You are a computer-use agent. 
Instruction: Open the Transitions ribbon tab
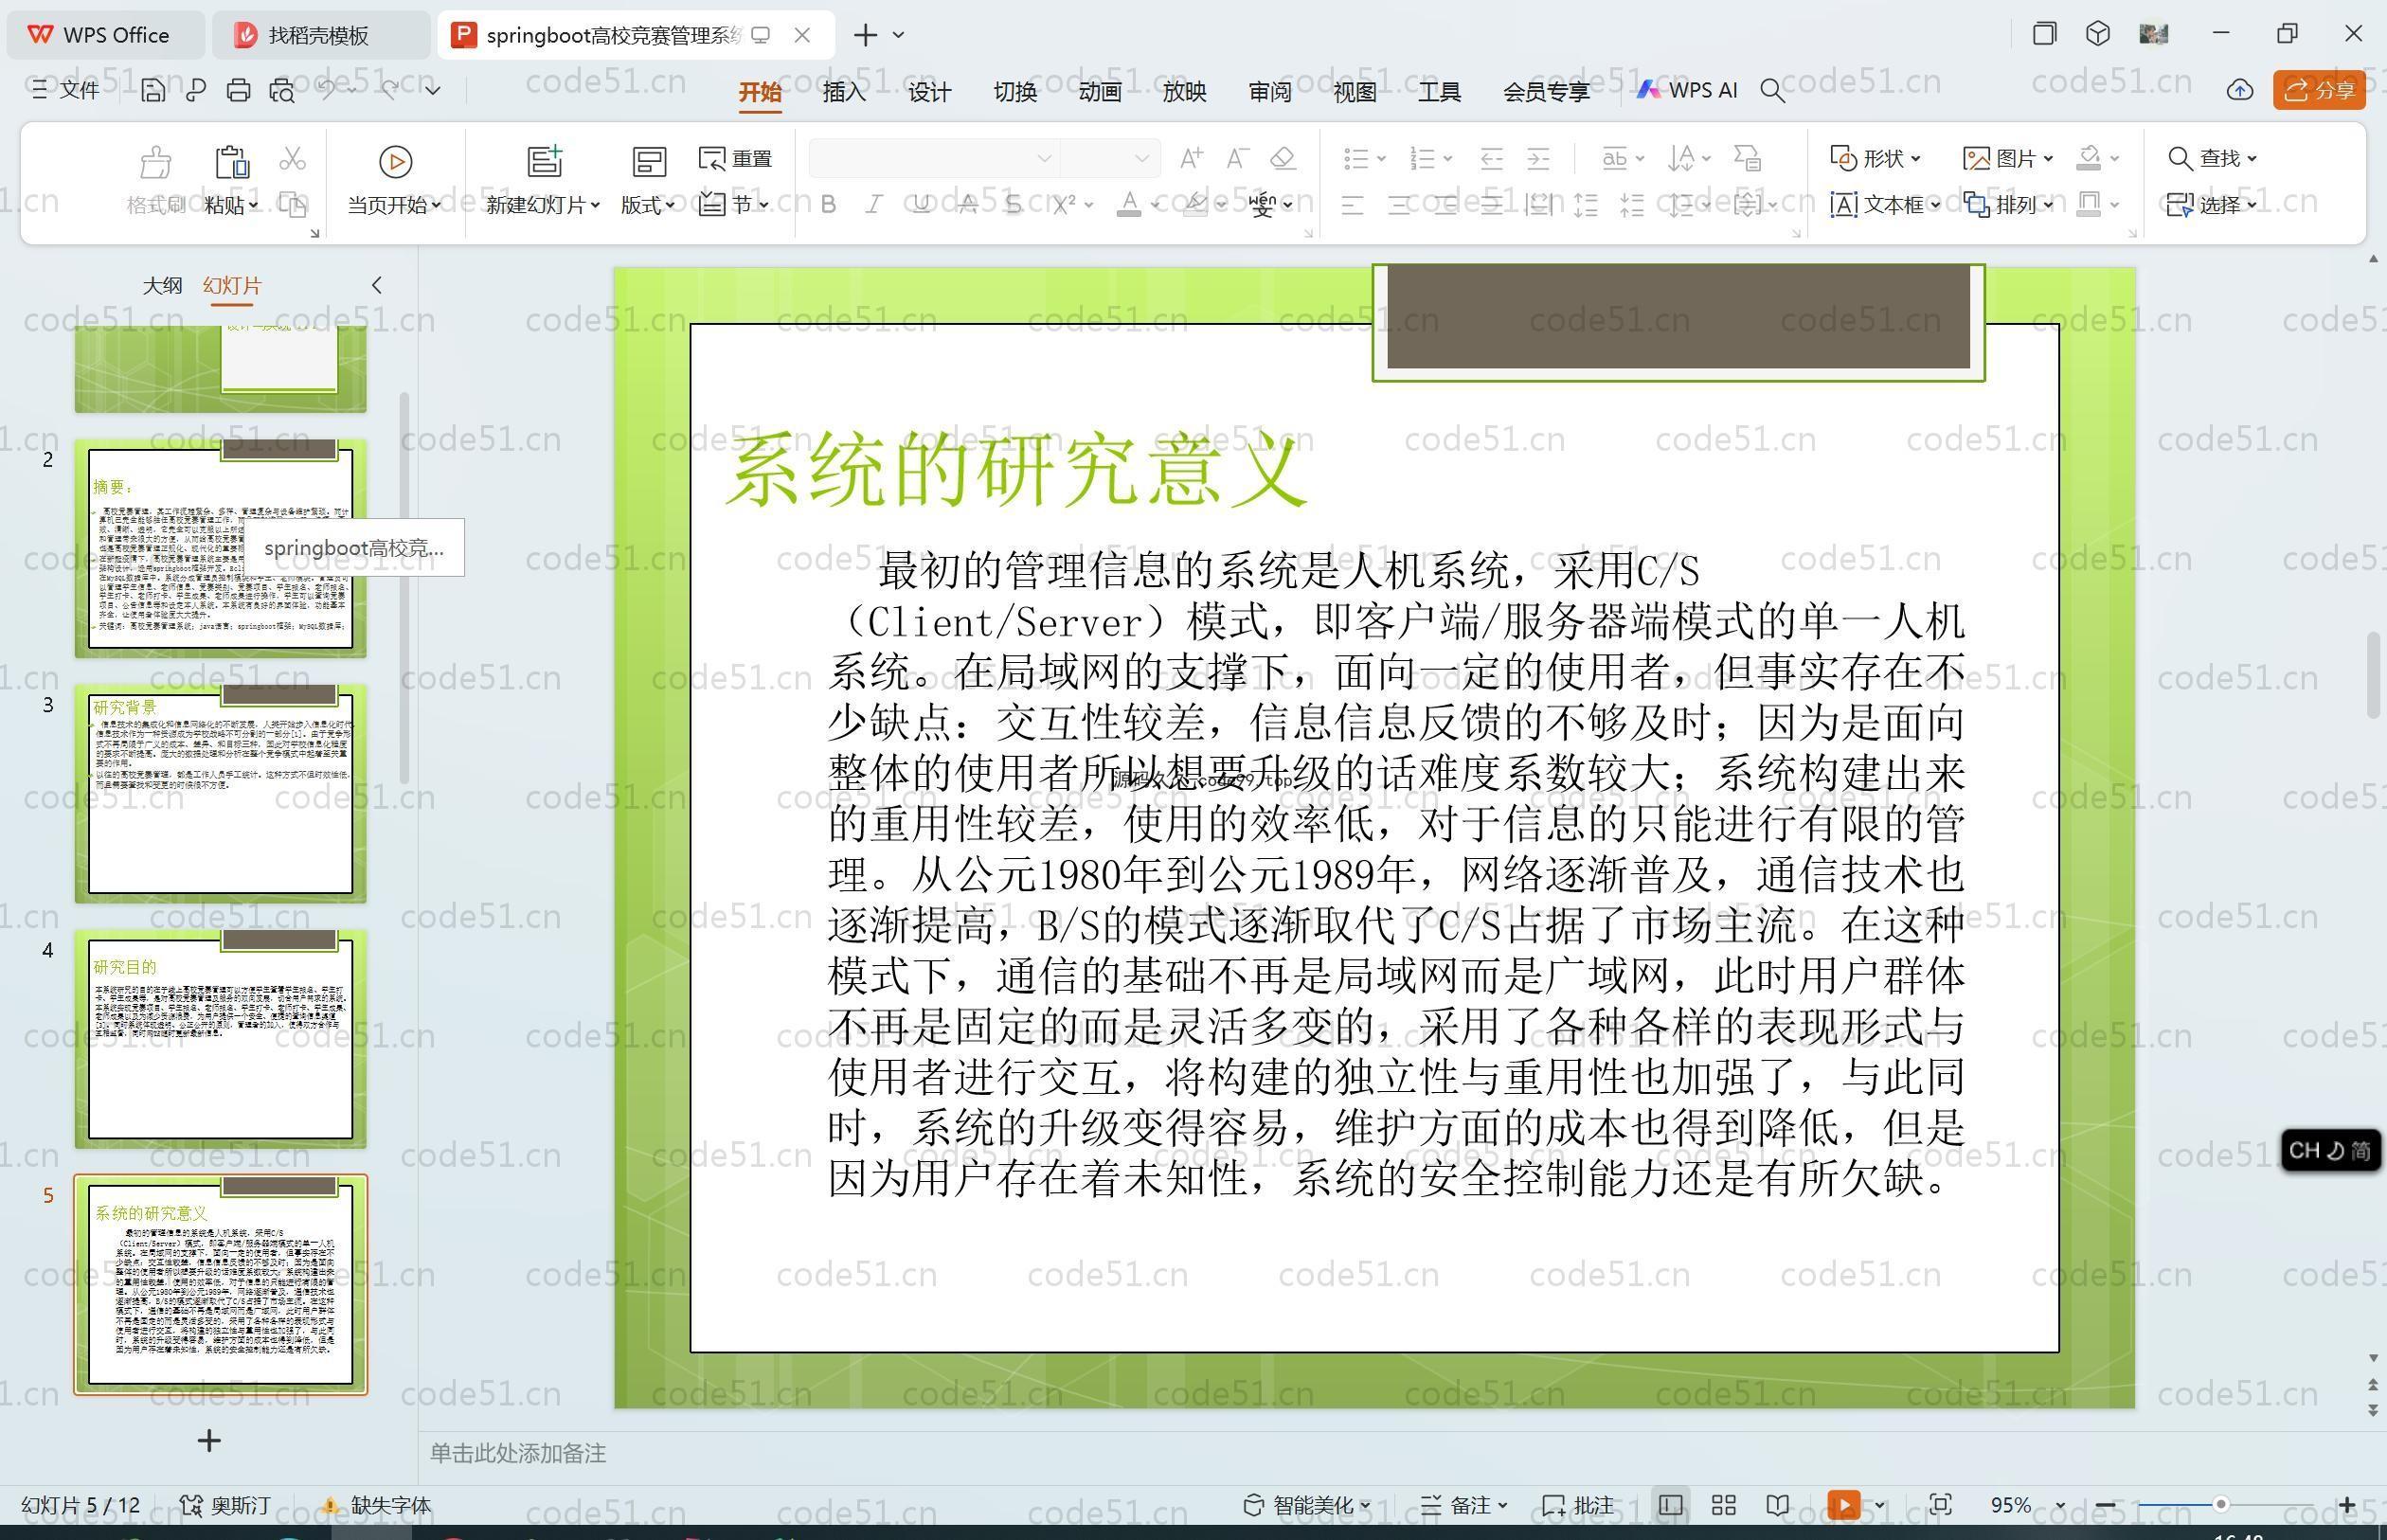click(1014, 92)
